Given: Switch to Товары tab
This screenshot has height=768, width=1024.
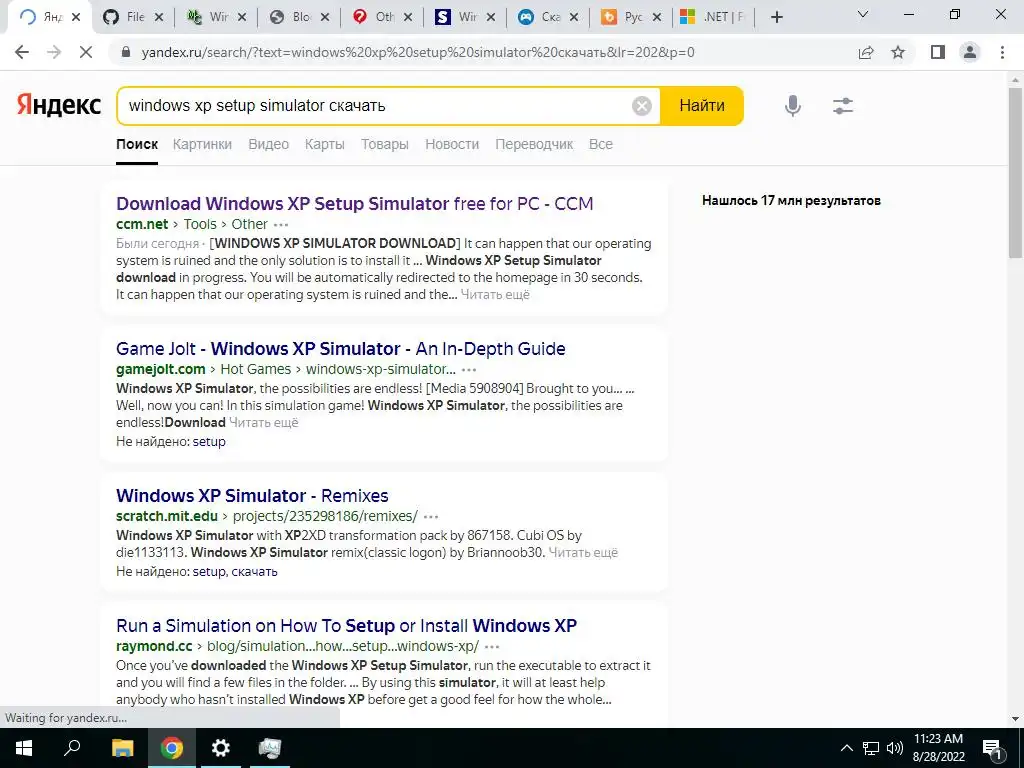Looking at the screenshot, I should pyautogui.click(x=385, y=144).
